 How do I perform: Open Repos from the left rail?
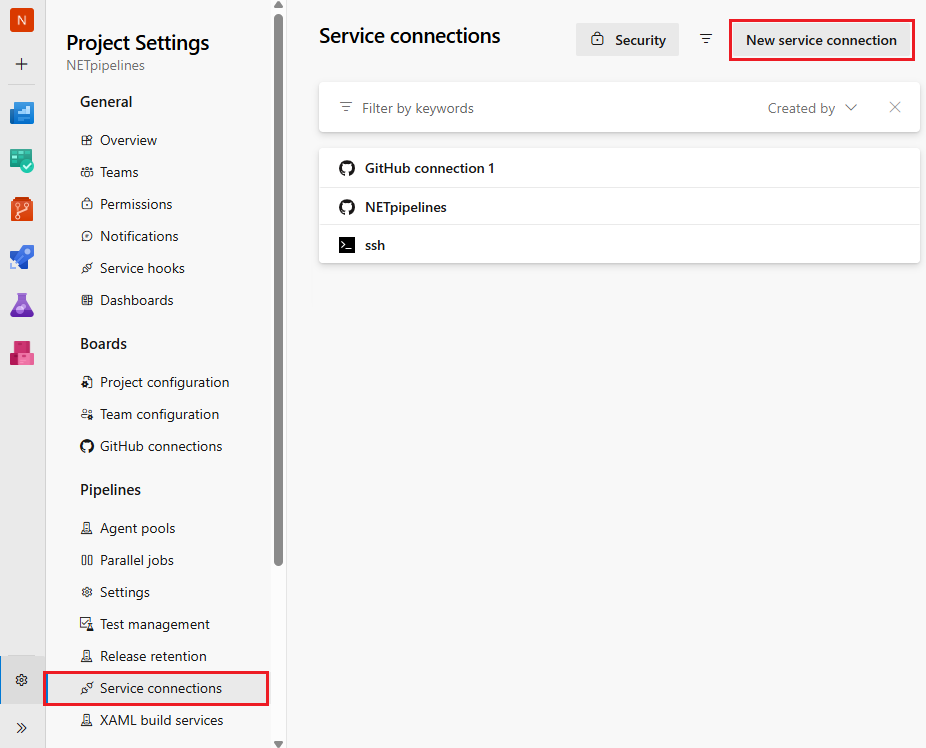22,208
